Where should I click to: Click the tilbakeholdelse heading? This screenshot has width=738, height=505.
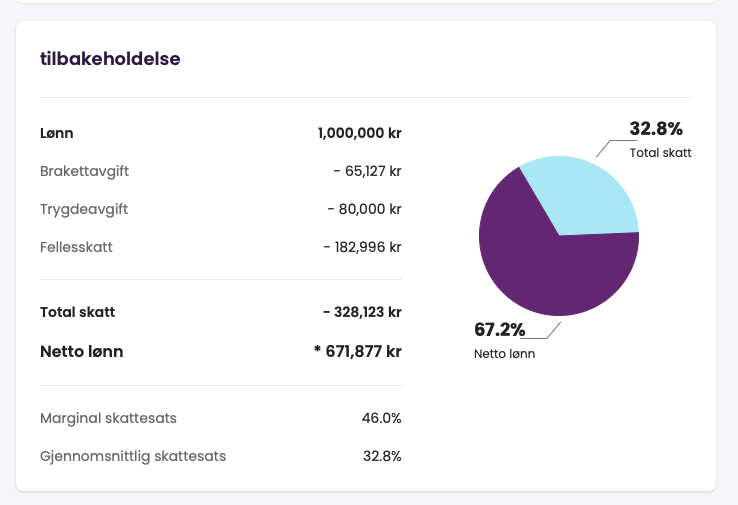(x=110, y=58)
